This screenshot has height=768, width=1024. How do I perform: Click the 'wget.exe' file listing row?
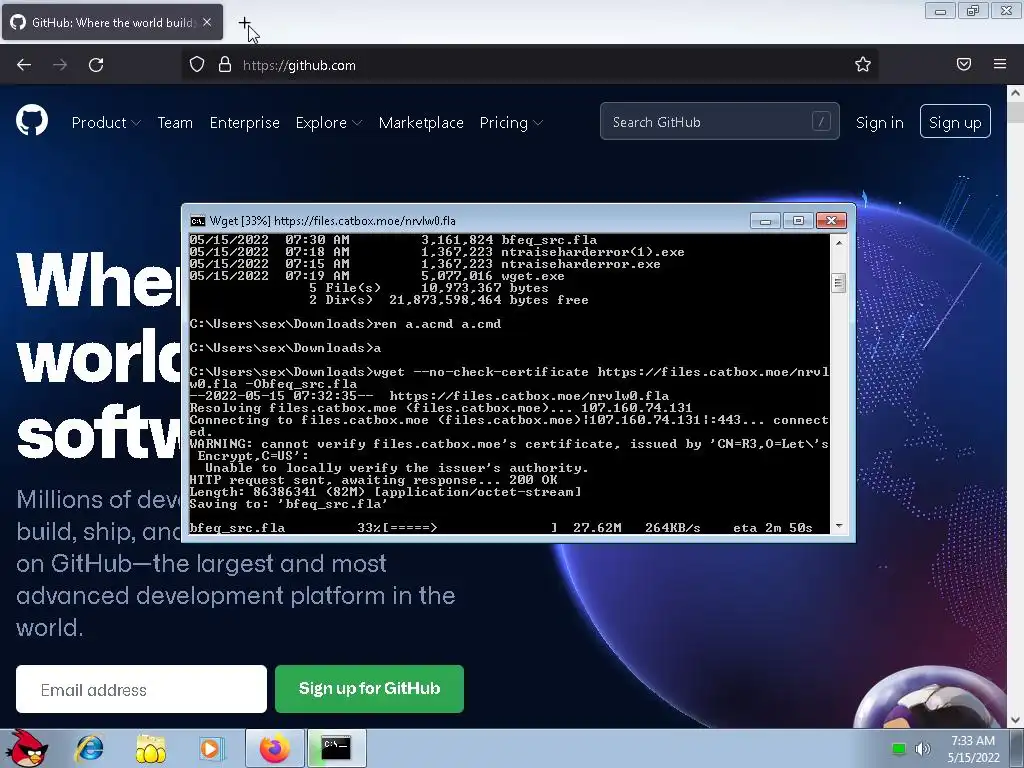tap(377, 276)
